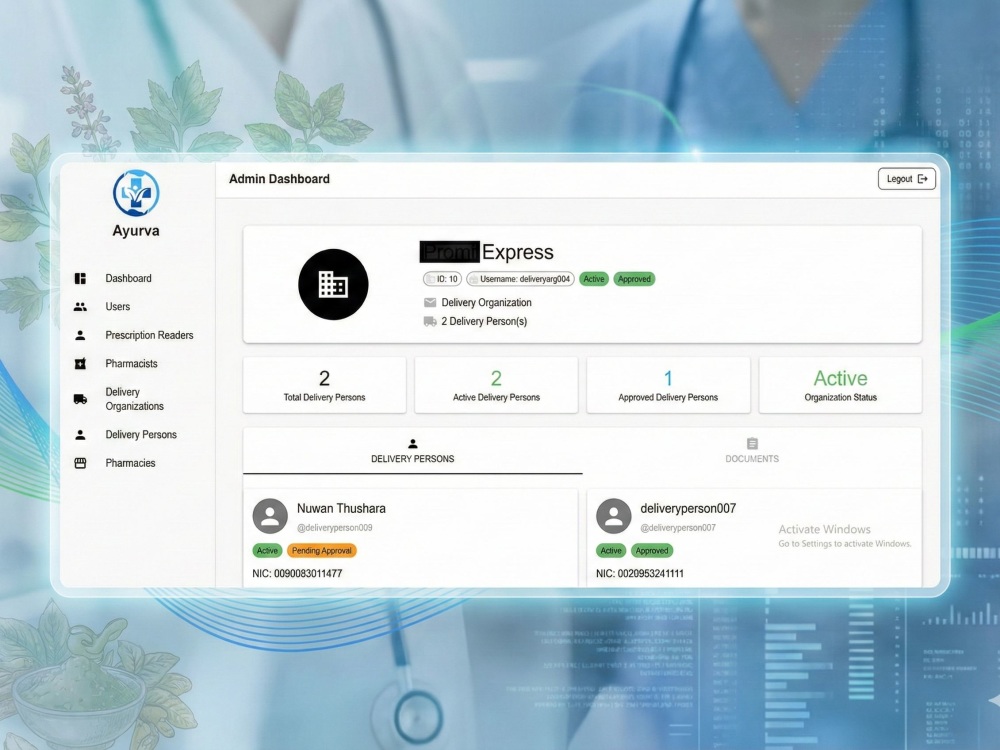This screenshot has width=1000, height=750.
Task: Click the Pharmacists medical icon
Action: pyautogui.click(x=80, y=364)
